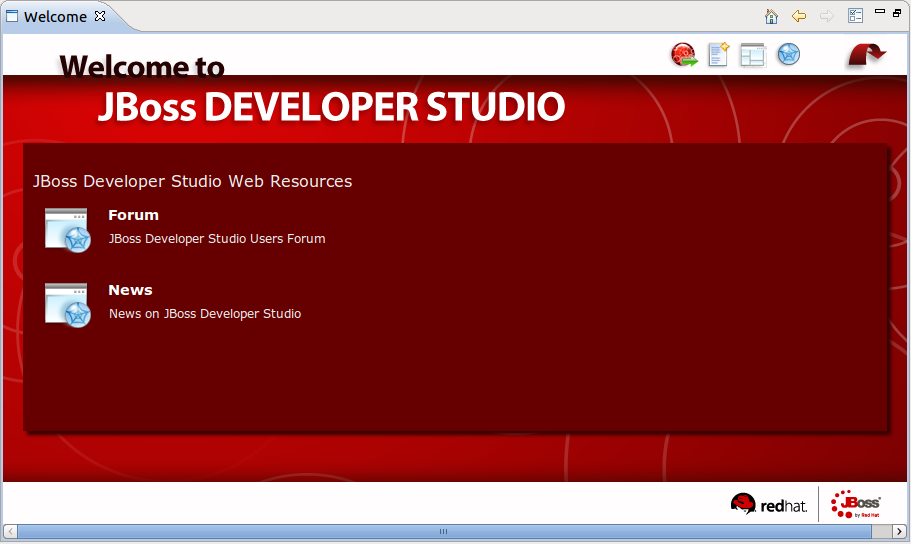
Task: Open the Web Resources blue globe icon
Action: point(788,54)
